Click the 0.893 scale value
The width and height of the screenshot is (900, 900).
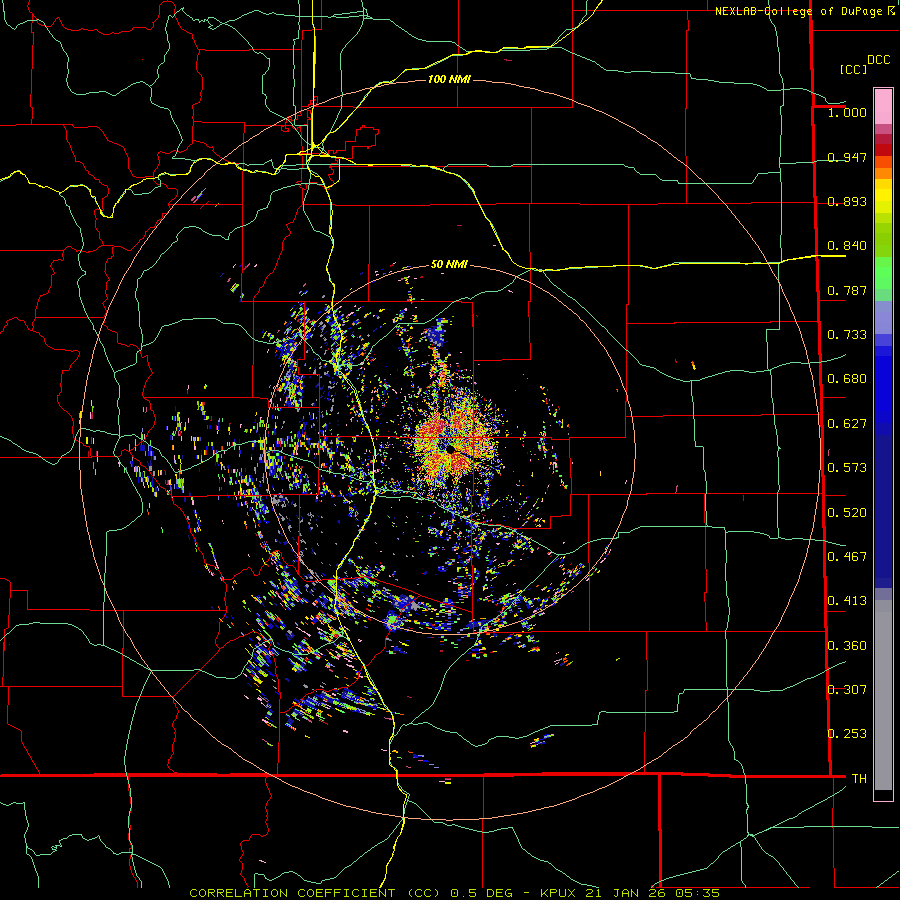(x=847, y=201)
